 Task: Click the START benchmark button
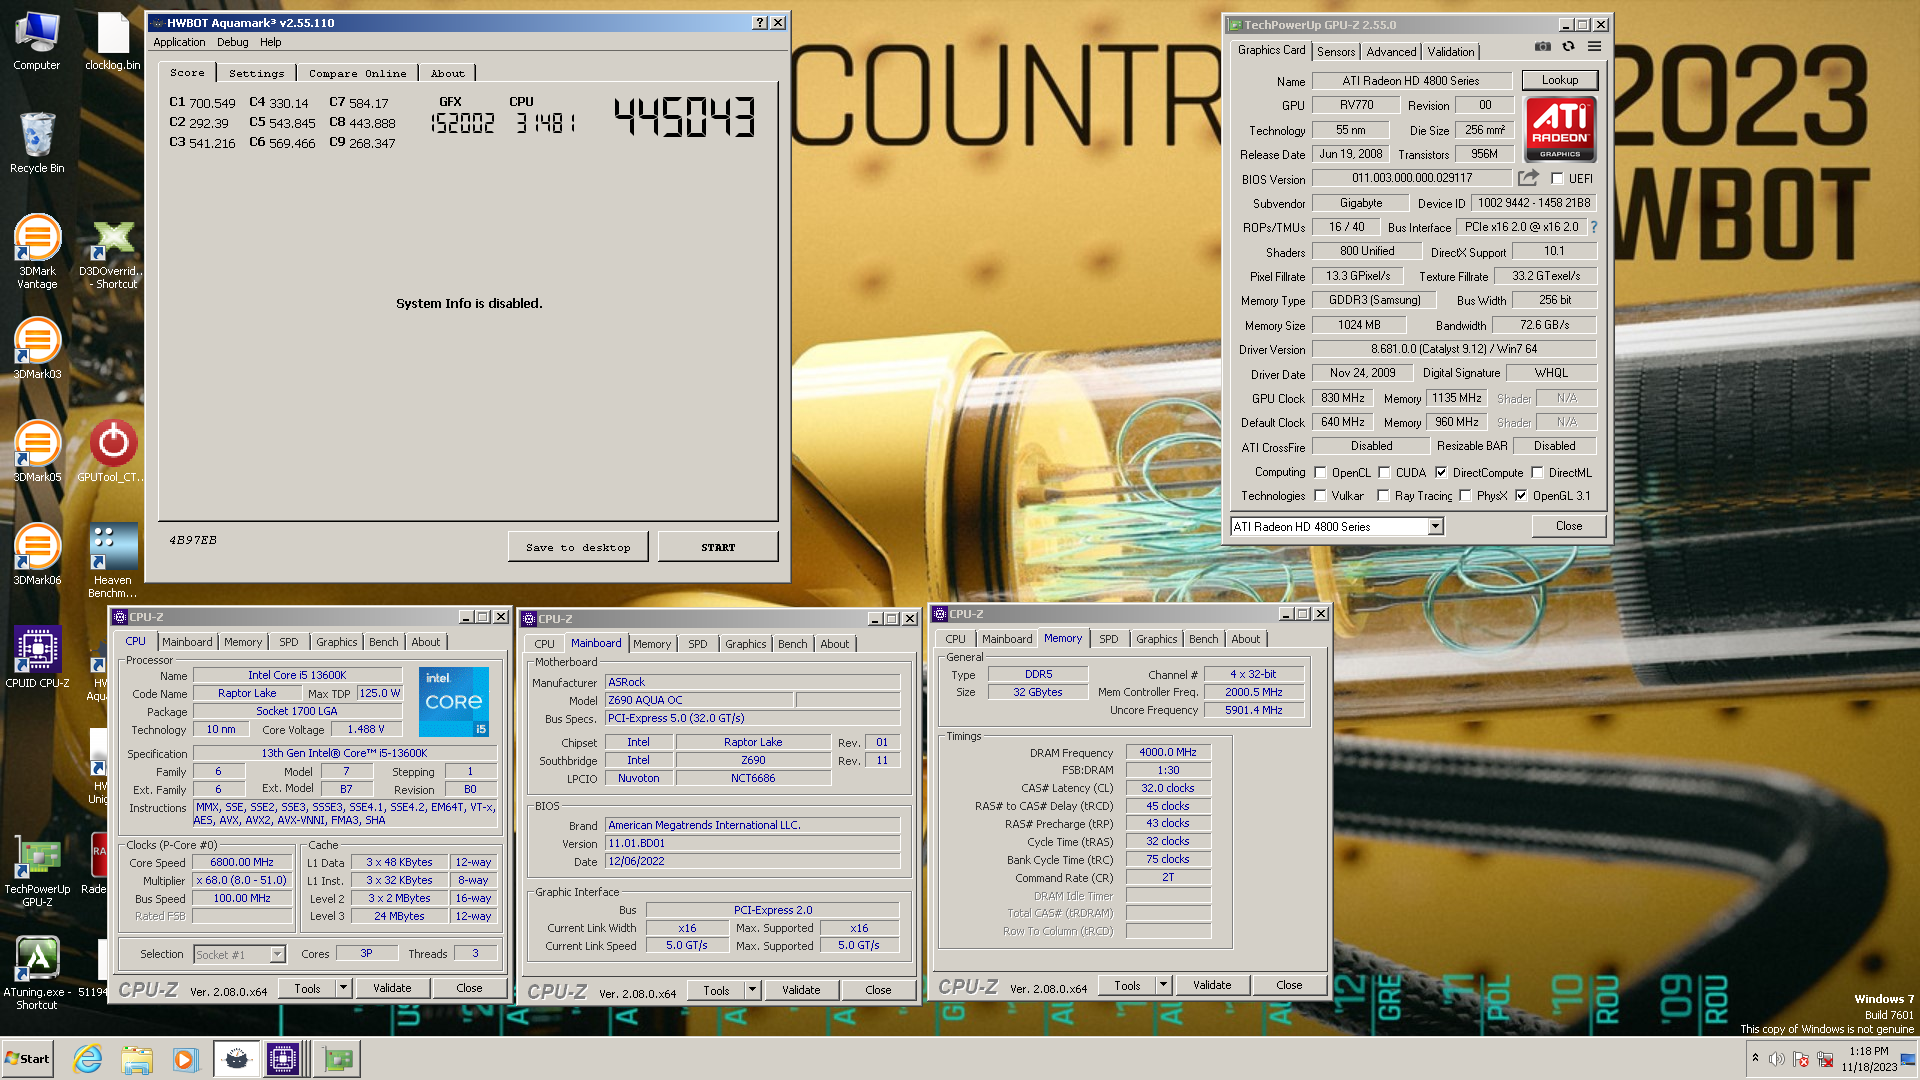click(x=718, y=547)
